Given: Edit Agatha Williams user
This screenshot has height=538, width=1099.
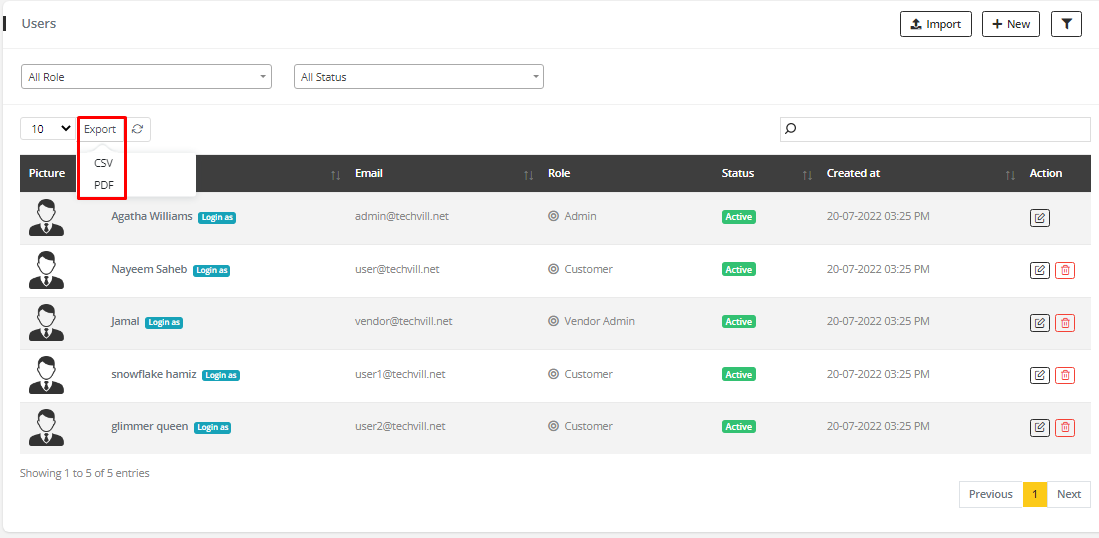Looking at the screenshot, I should click(x=1039, y=218).
